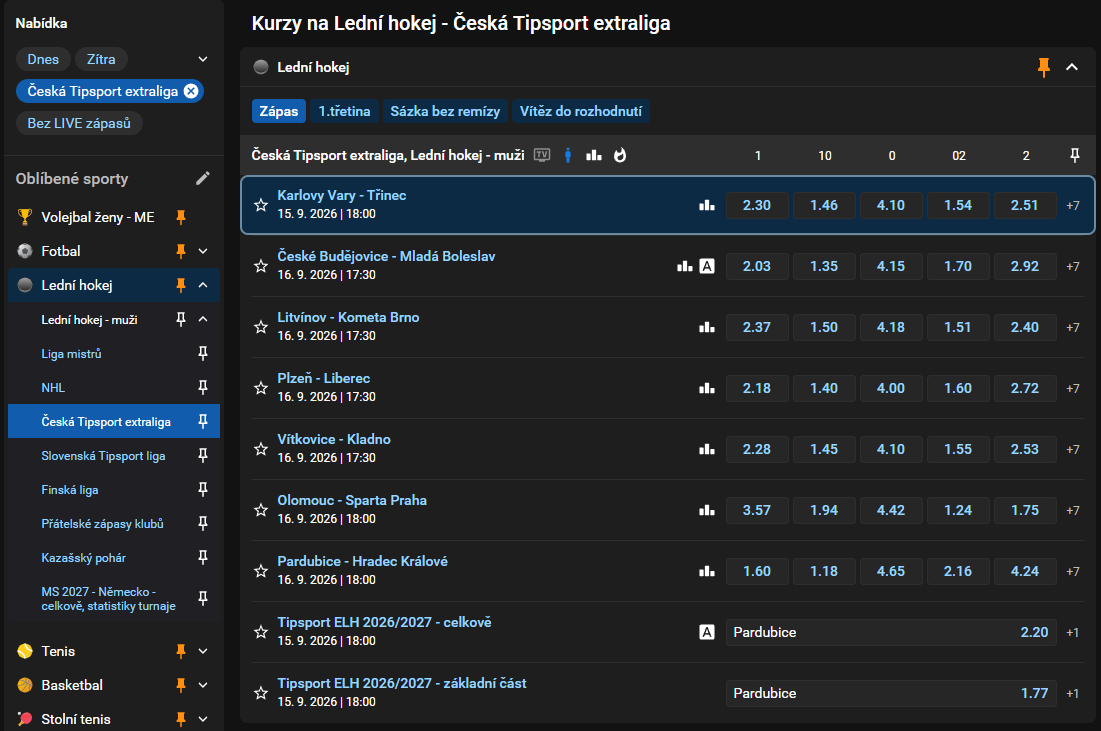The height and width of the screenshot is (731, 1101).
Task: Expand Basketbal sport in sidebar
Action: (203, 685)
